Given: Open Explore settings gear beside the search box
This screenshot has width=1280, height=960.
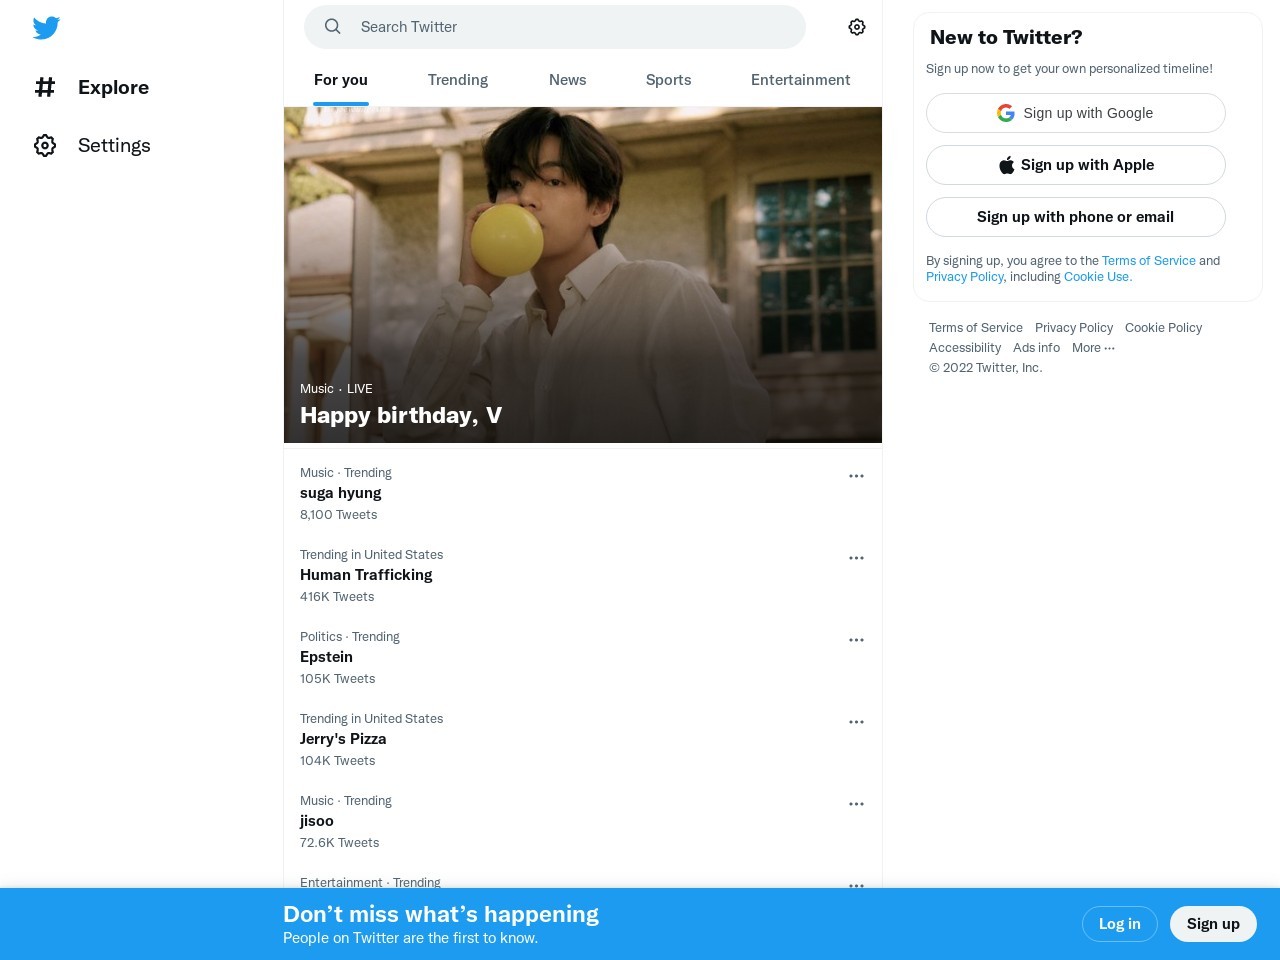Looking at the screenshot, I should click(x=857, y=27).
